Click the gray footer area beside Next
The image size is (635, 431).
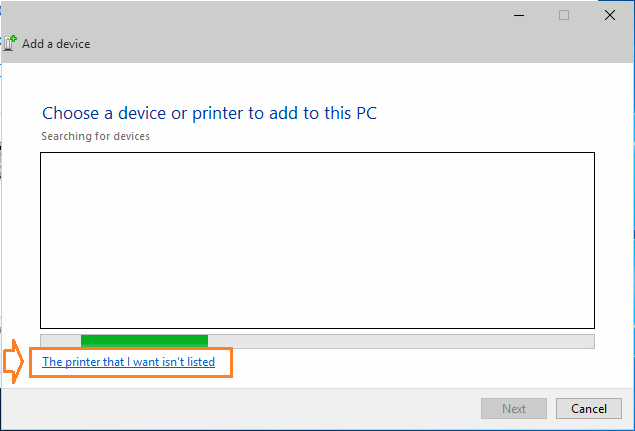pyautogui.click(x=241, y=408)
